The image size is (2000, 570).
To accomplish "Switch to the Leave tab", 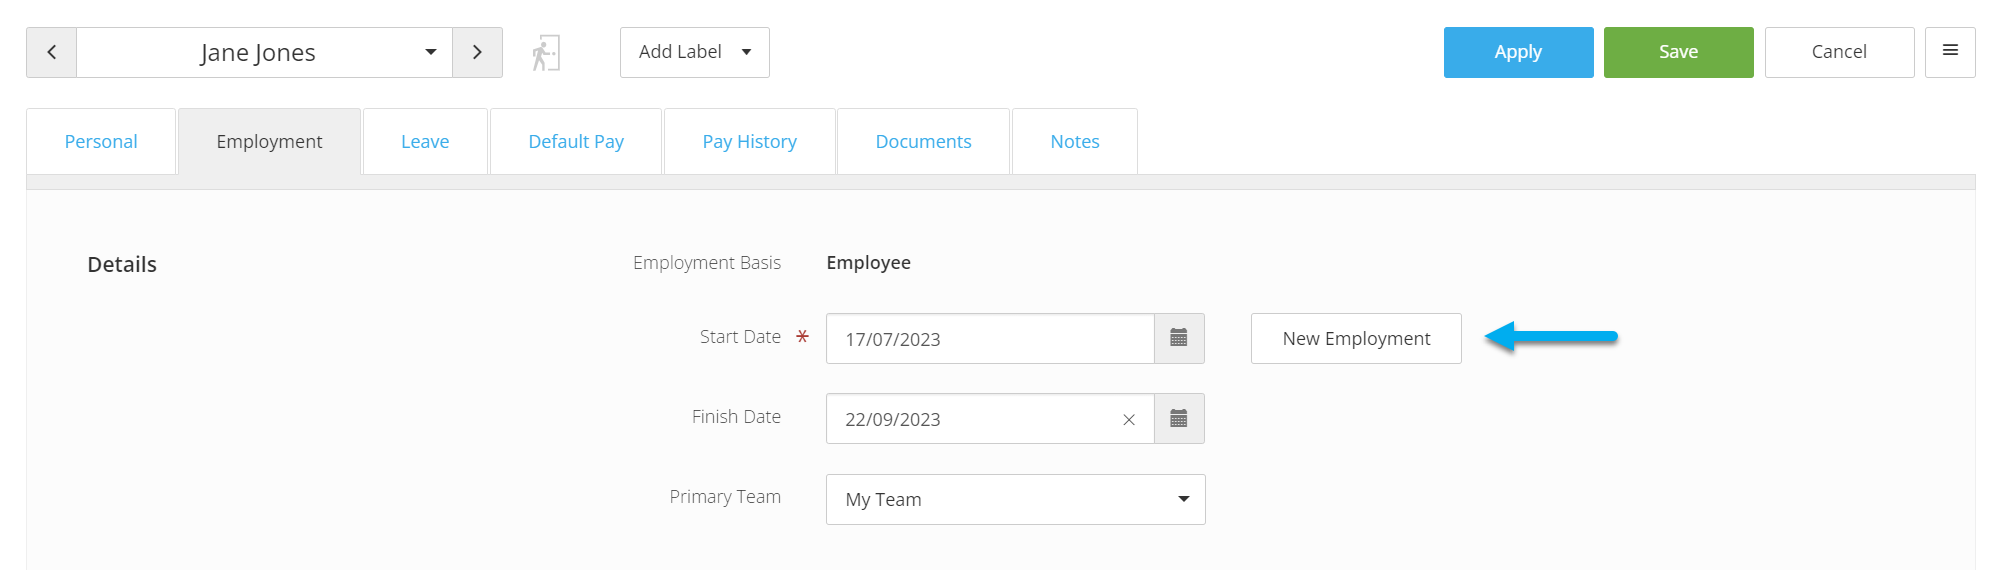I will click(425, 141).
